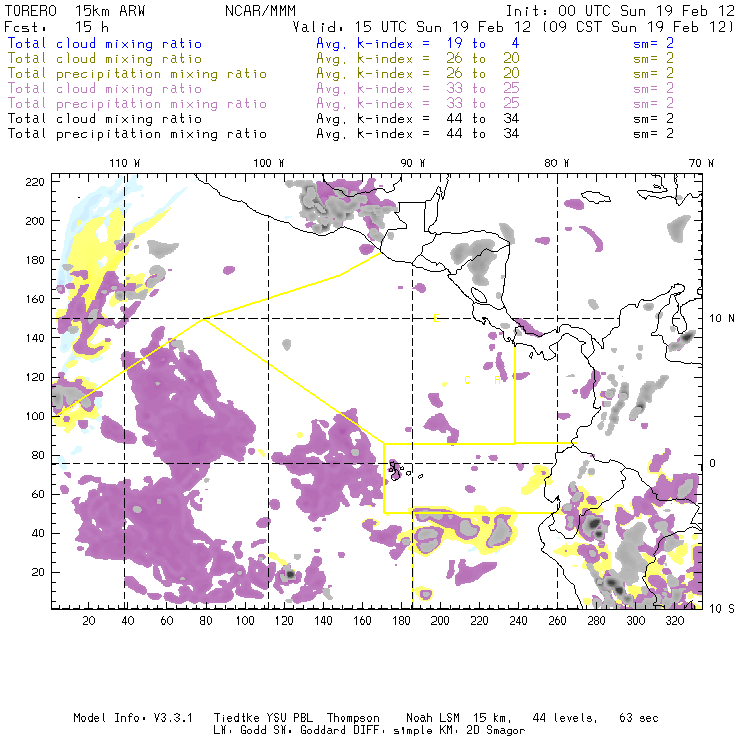Click the "LW: Godd" radiation text
Viewport: 740px width, 740px height.
tap(240, 731)
